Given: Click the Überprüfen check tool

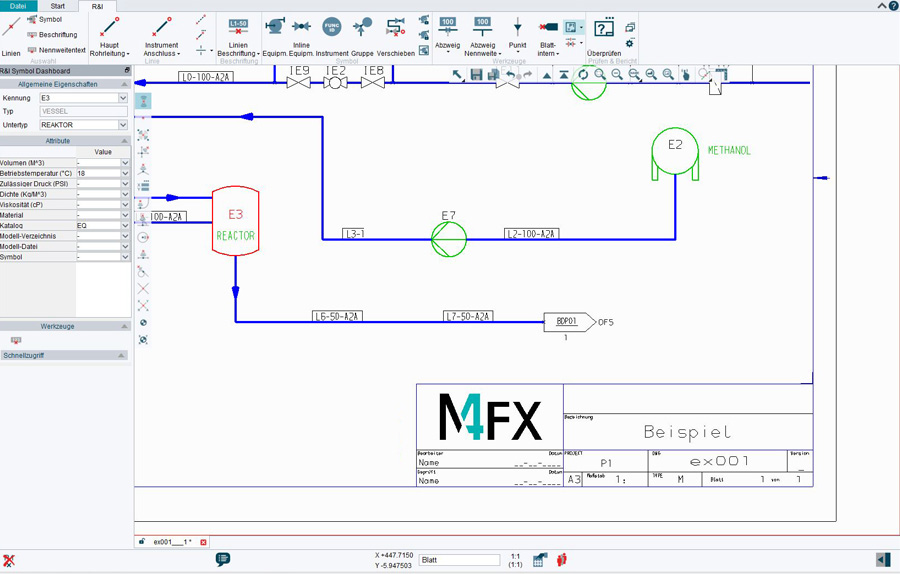Looking at the screenshot, I should click(604, 36).
